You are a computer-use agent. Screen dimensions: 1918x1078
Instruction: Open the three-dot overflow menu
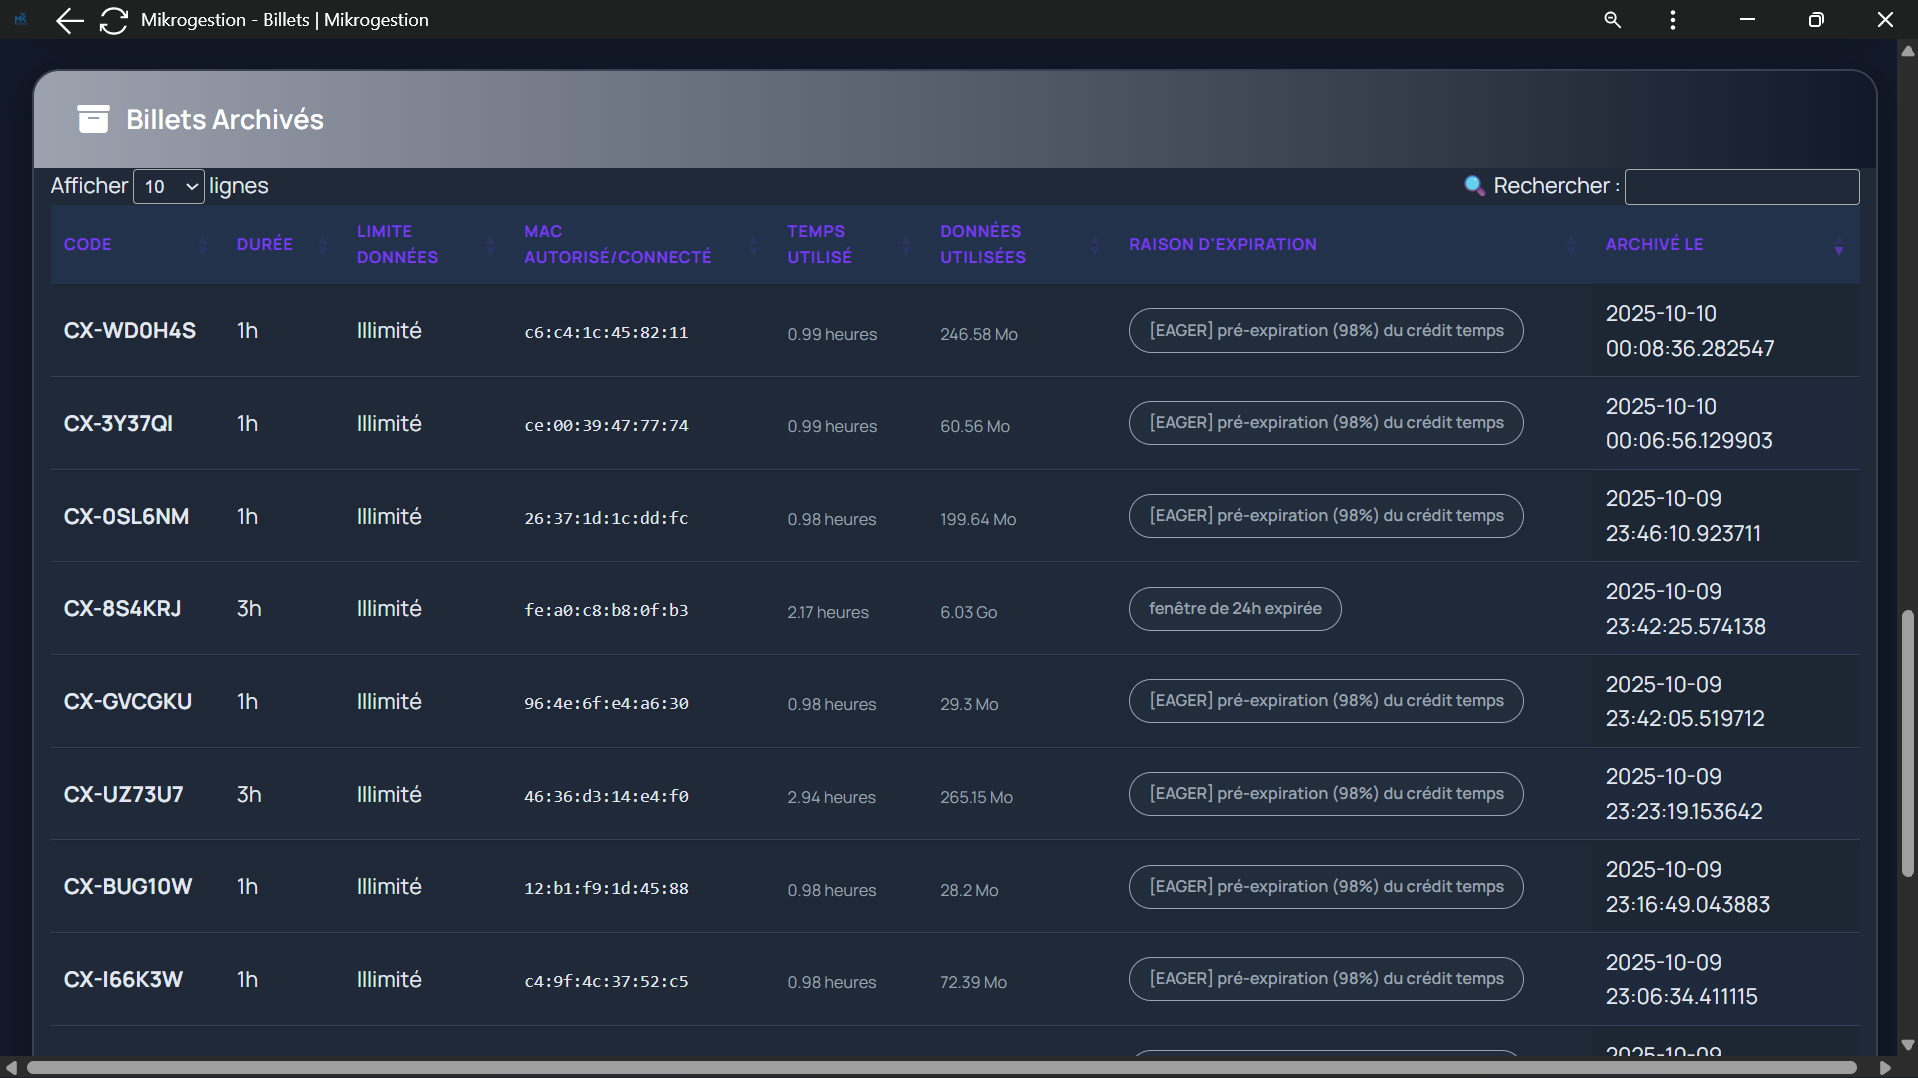(x=1672, y=19)
